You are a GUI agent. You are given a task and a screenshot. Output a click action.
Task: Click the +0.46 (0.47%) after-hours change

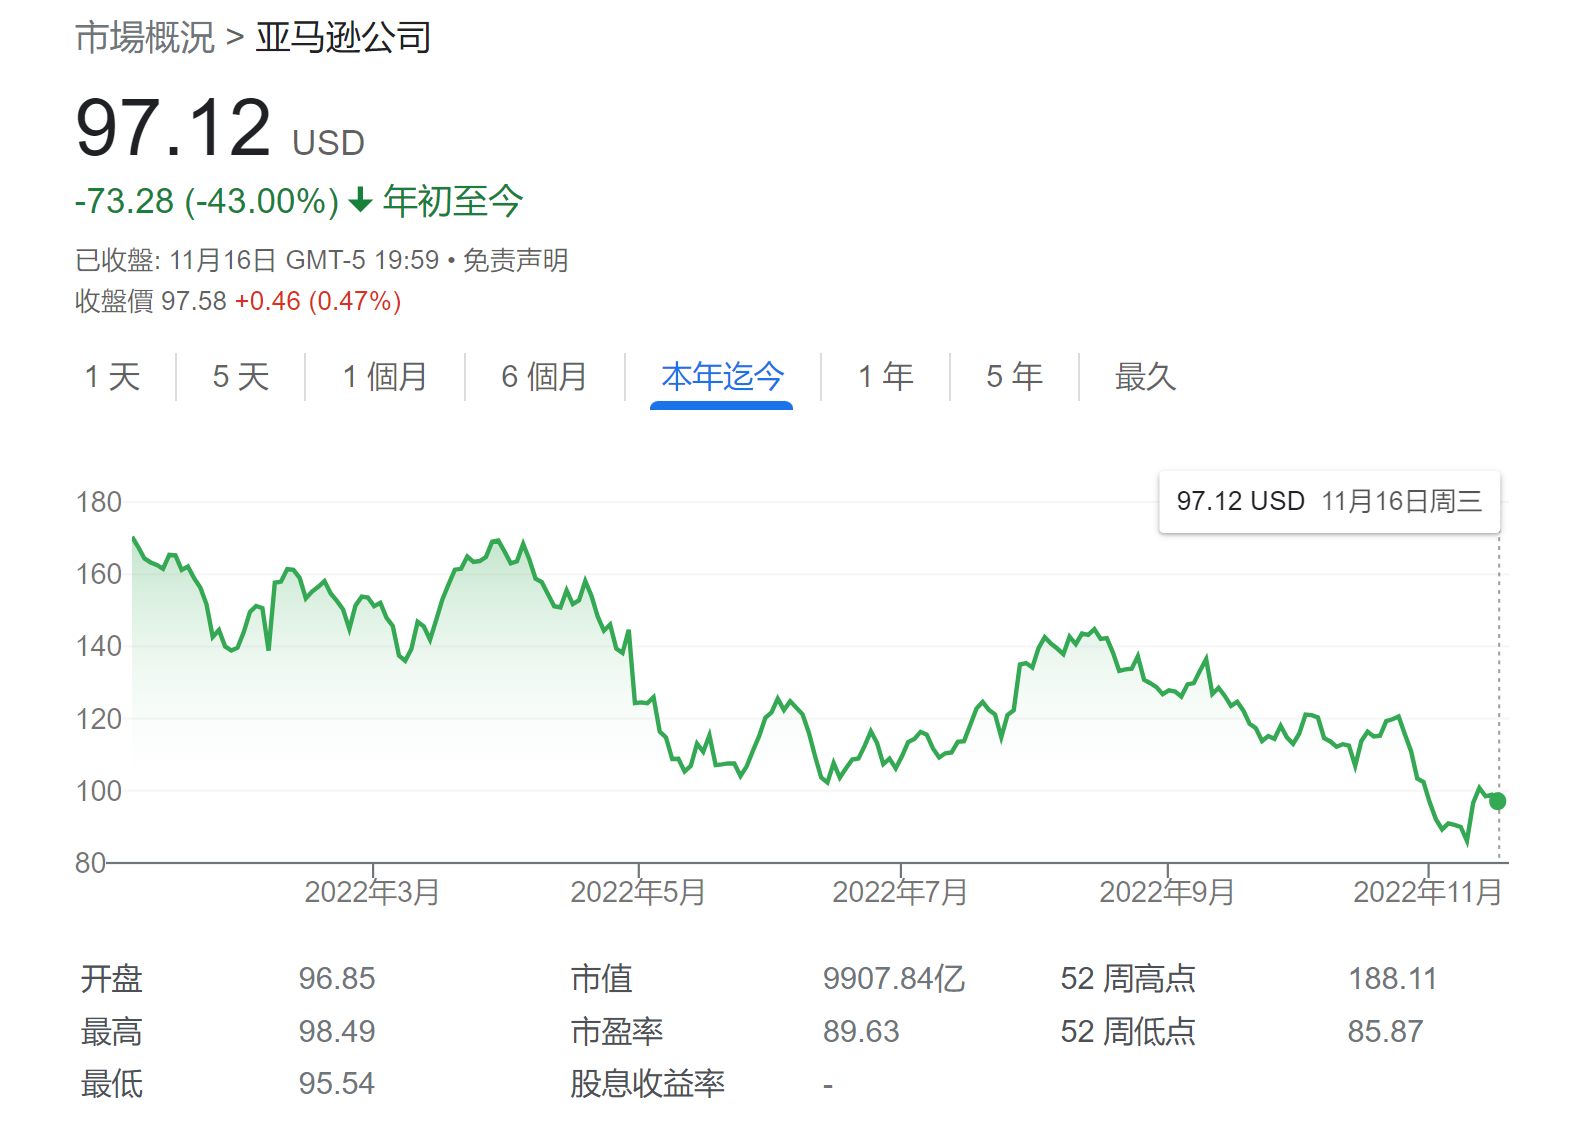click(318, 301)
